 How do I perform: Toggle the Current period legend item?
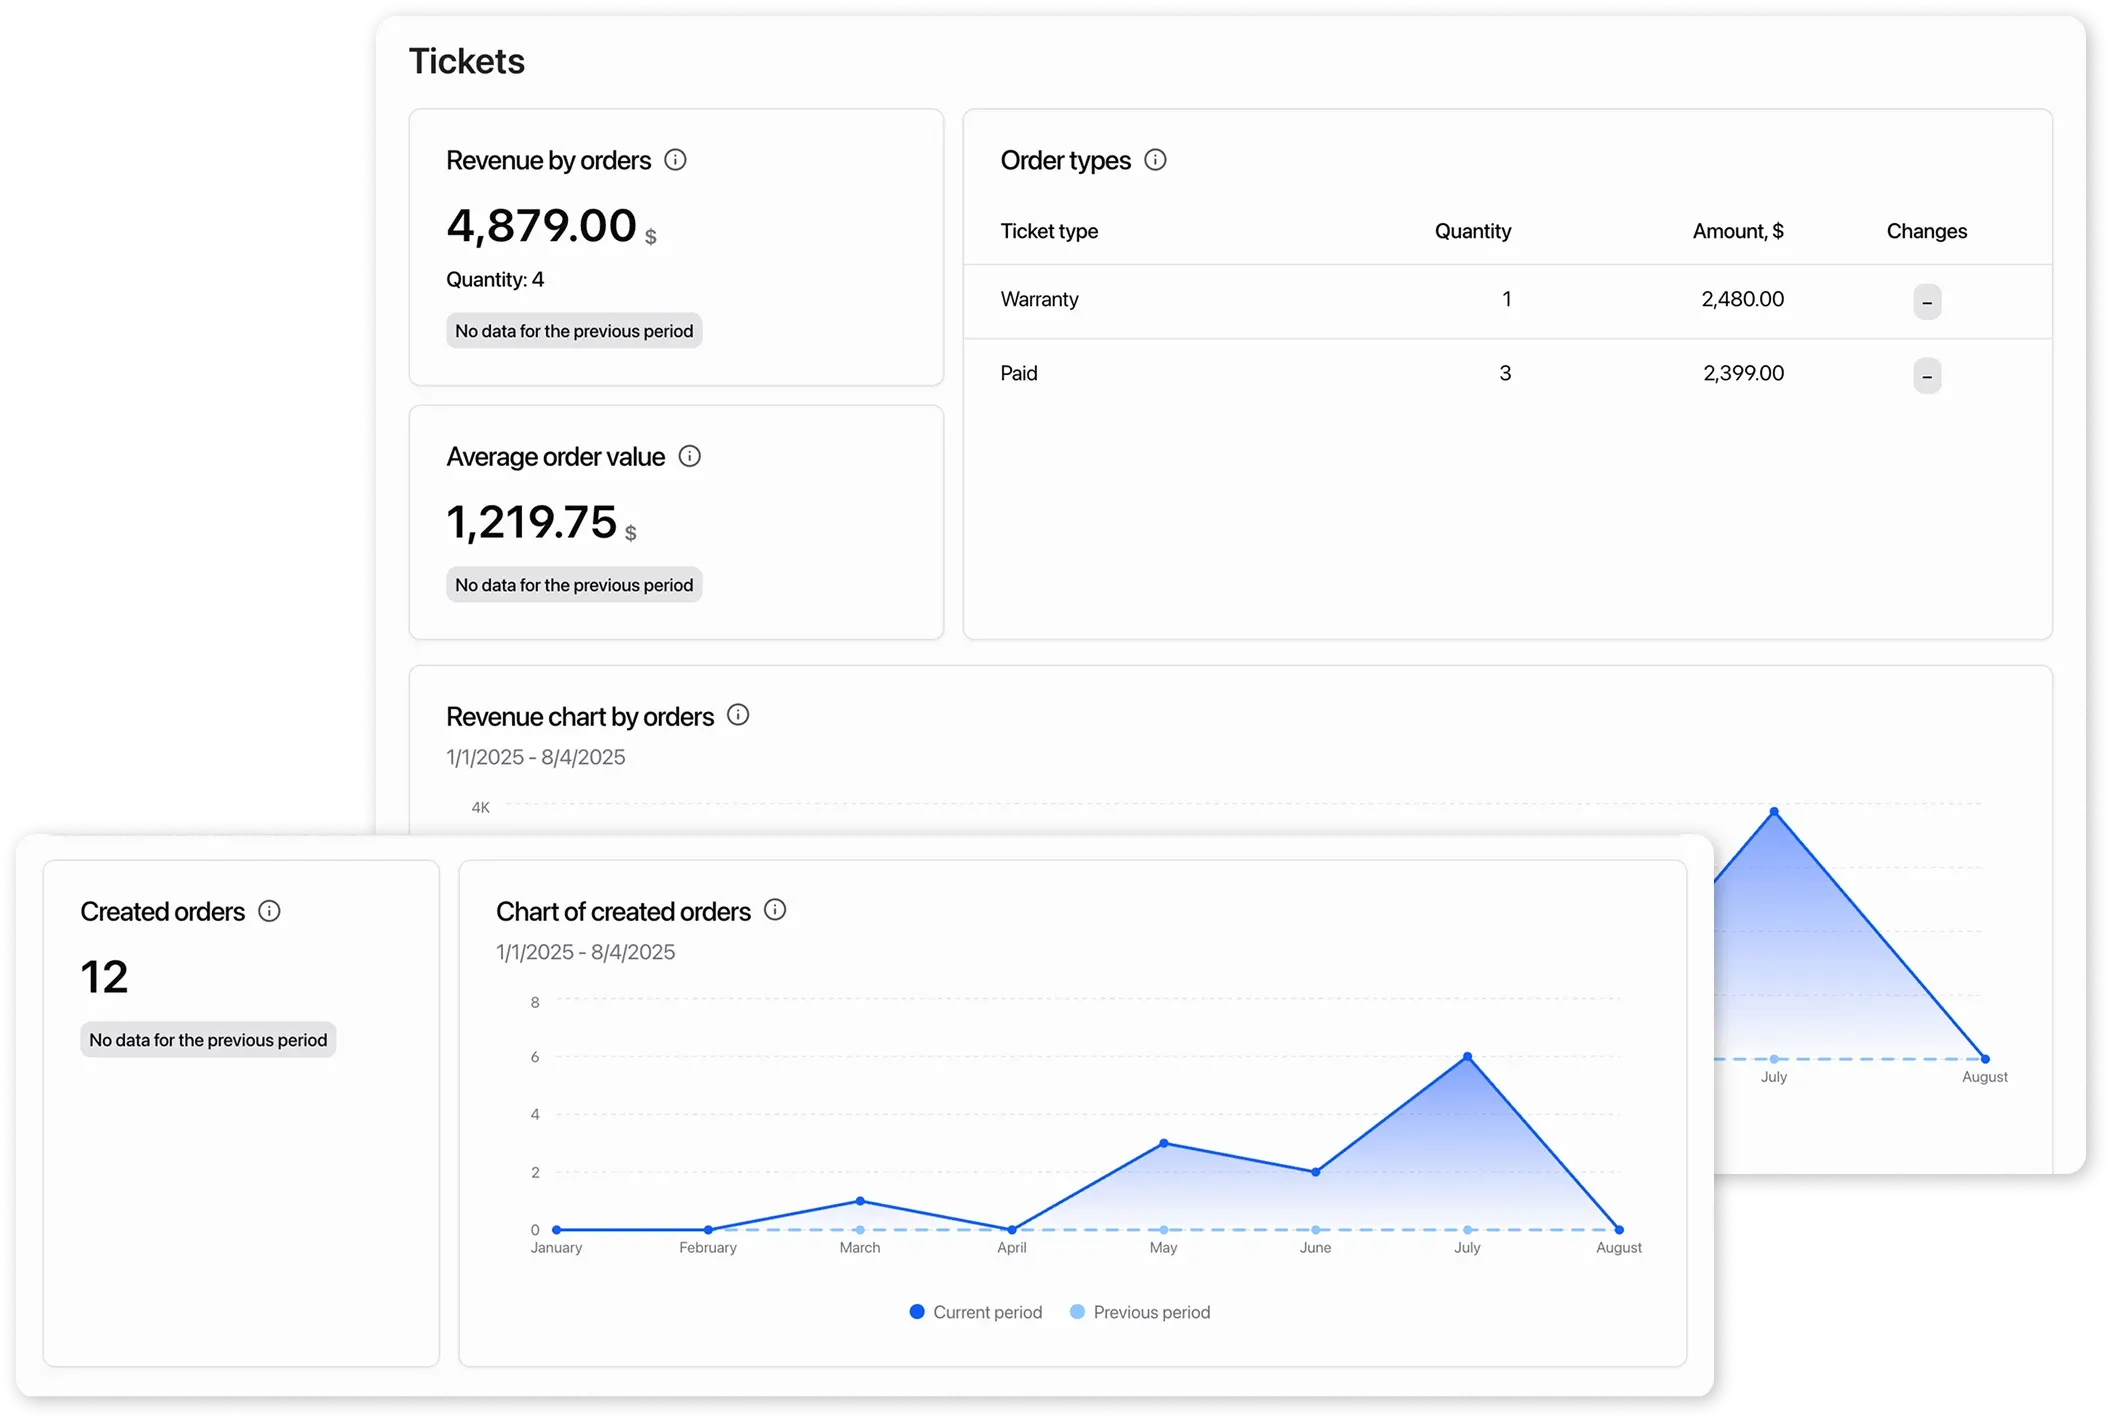(974, 1312)
